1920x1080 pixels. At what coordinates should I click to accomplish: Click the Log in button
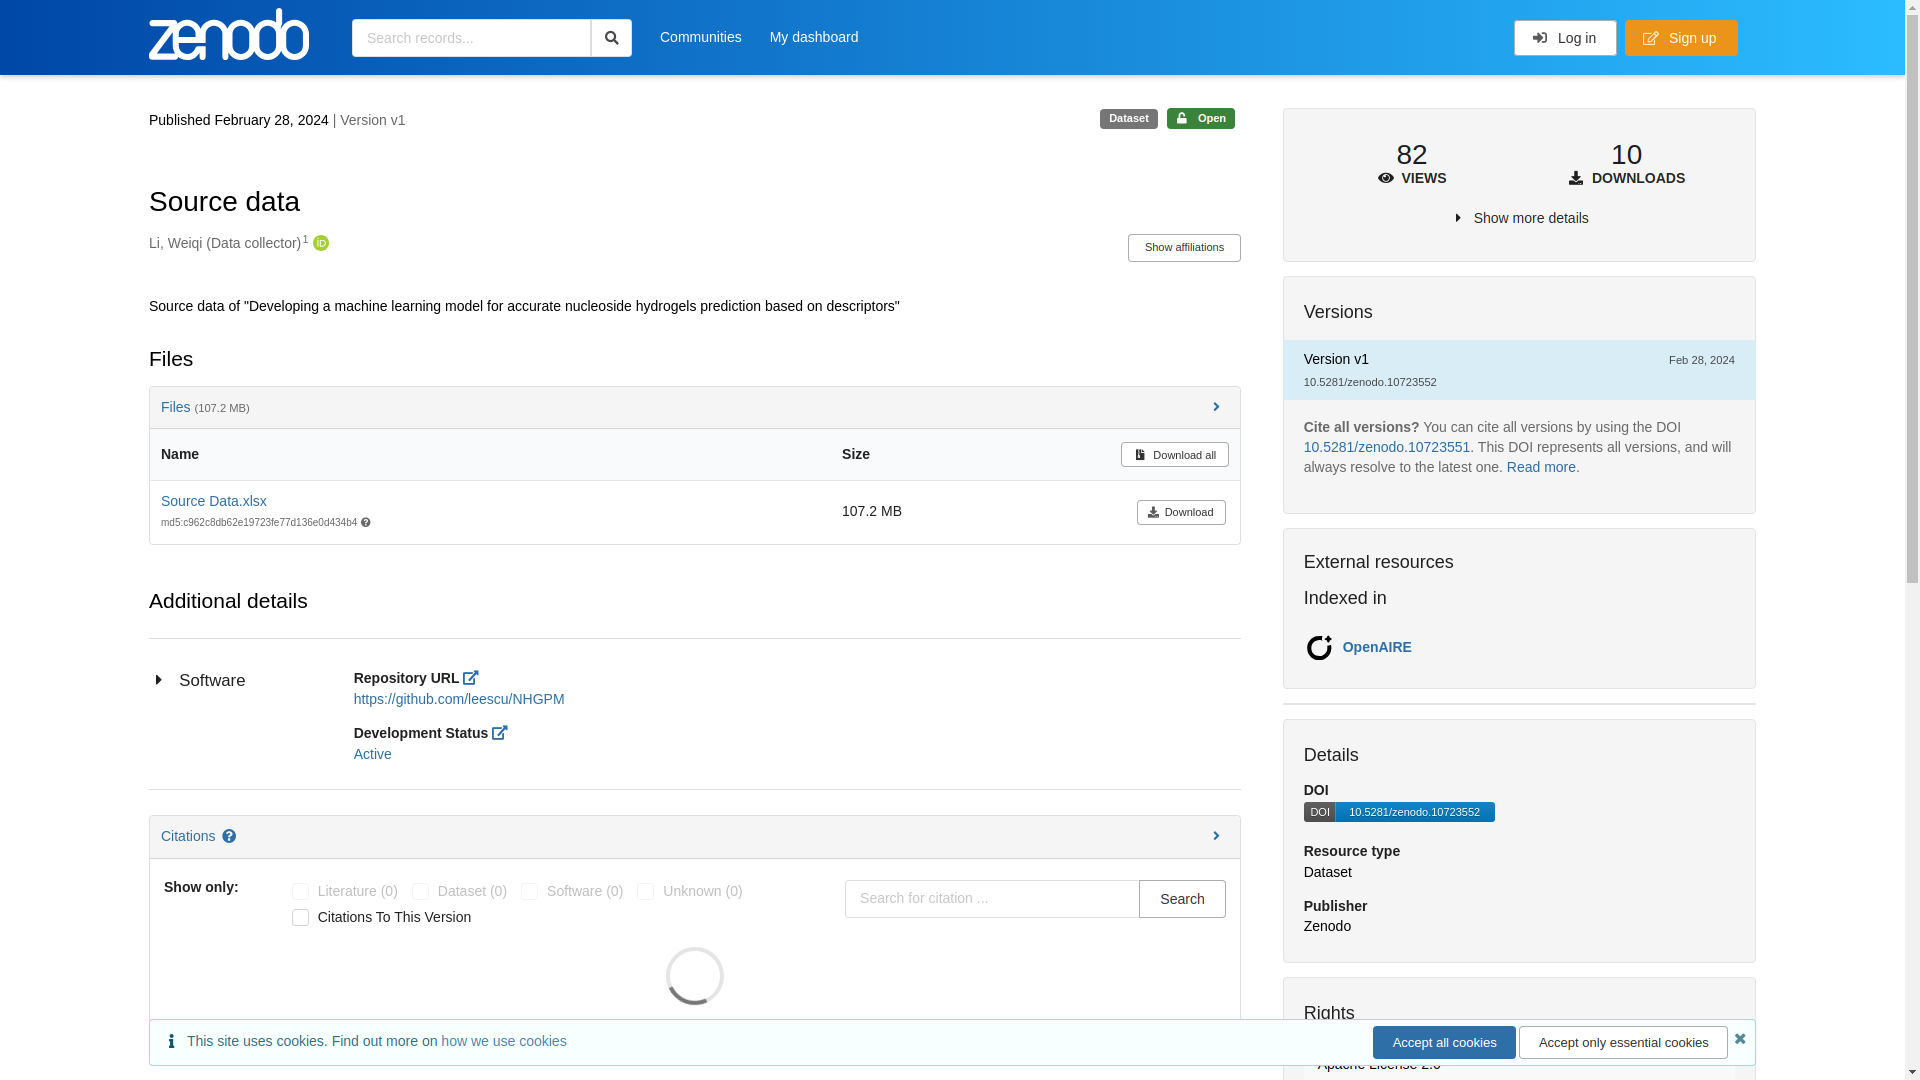(x=1565, y=38)
